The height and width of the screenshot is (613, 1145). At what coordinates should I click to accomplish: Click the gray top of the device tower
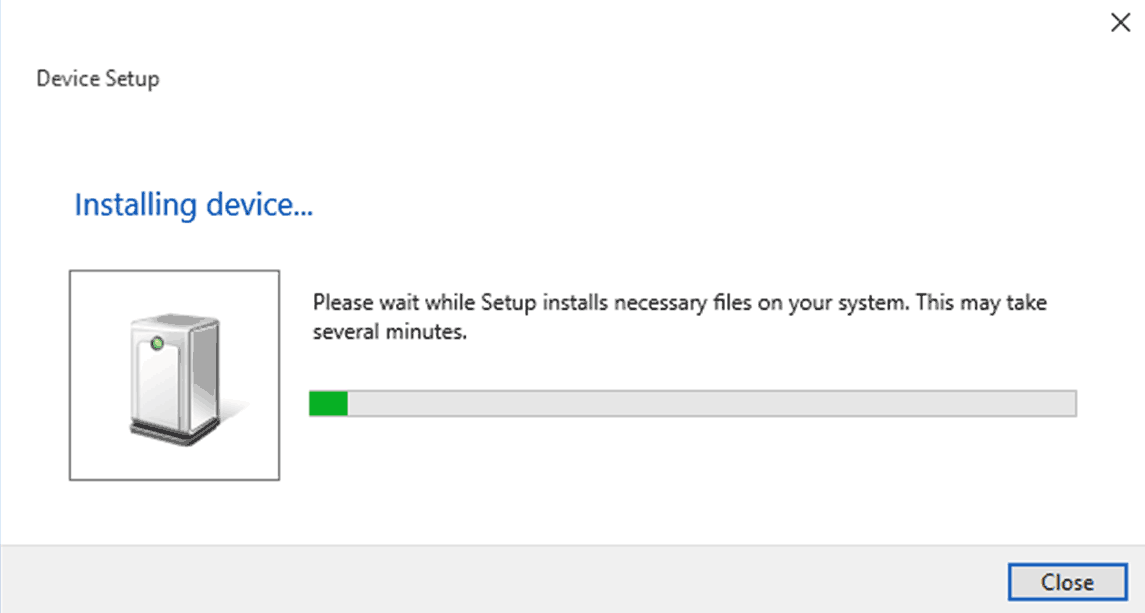(177, 321)
